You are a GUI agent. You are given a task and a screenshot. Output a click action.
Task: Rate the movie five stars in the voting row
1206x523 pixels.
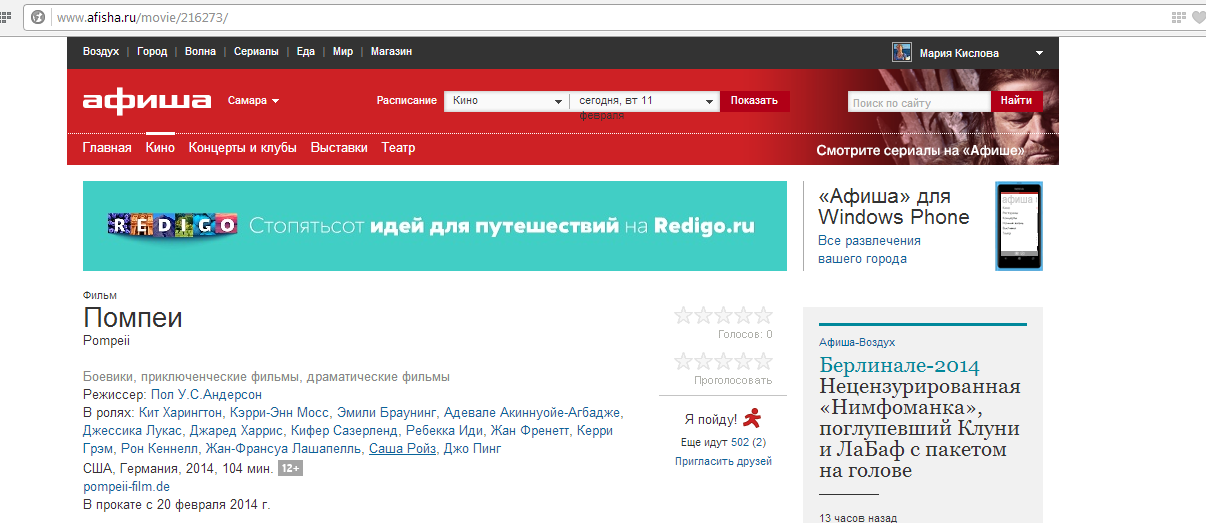764,361
